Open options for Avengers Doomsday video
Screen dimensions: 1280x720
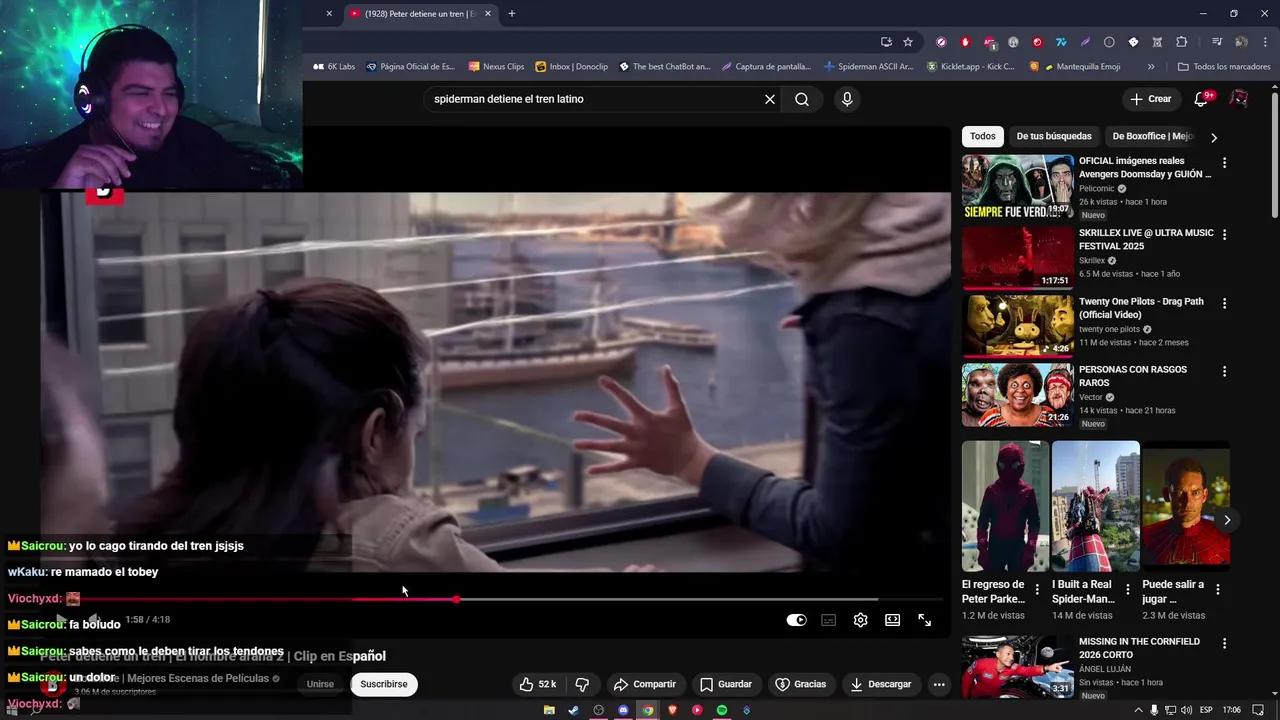coord(1224,163)
